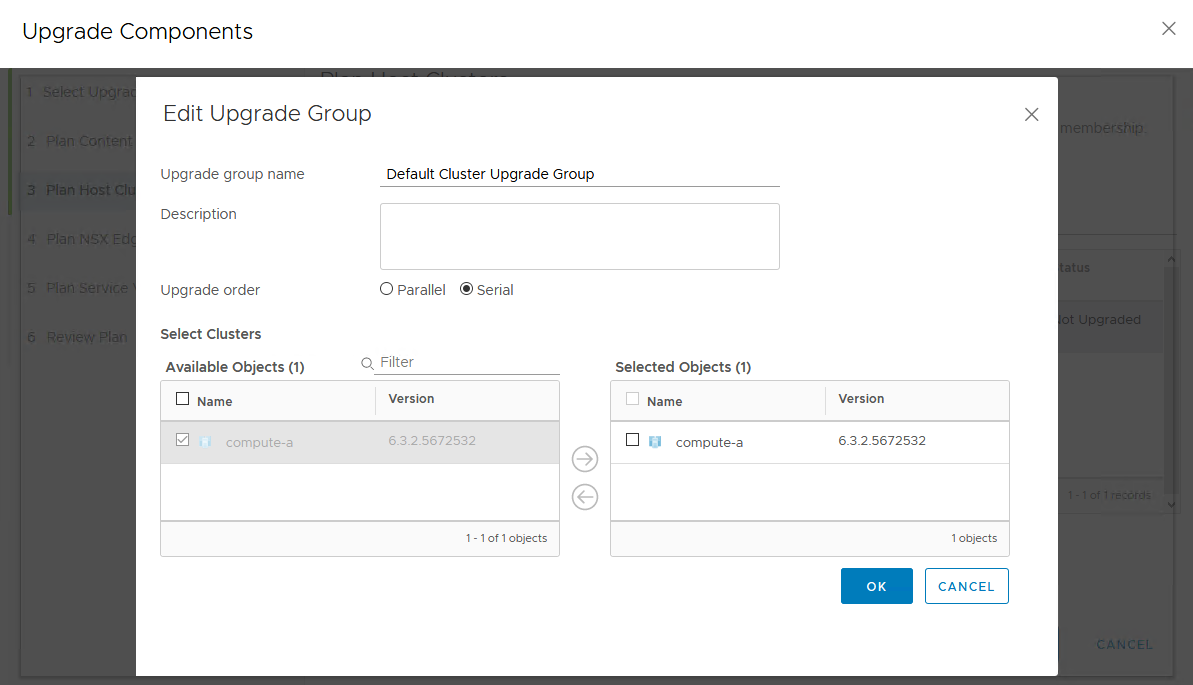Click the Description text area
1193x685 pixels.
(x=579, y=236)
